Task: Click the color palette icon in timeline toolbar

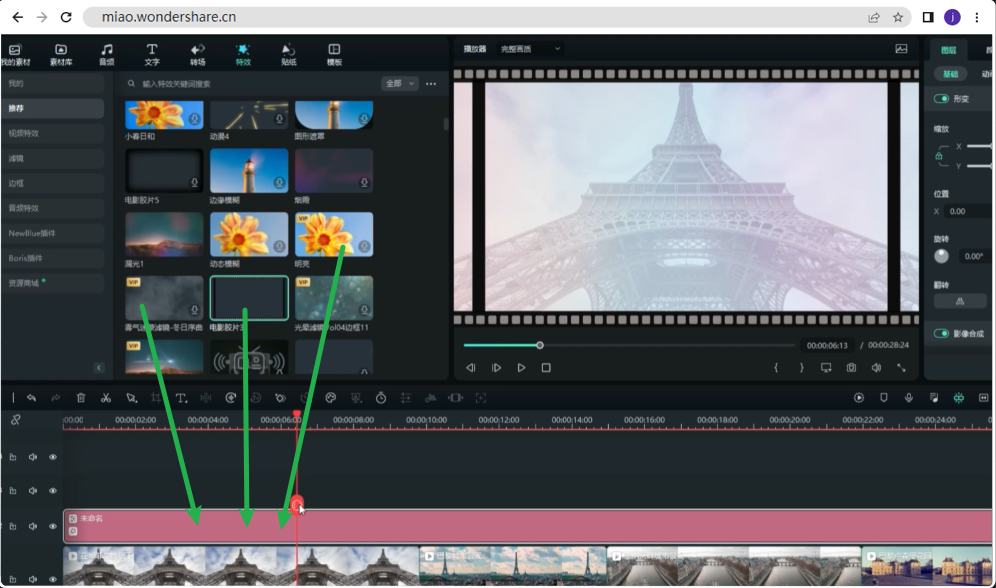Action: pos(330,398)
